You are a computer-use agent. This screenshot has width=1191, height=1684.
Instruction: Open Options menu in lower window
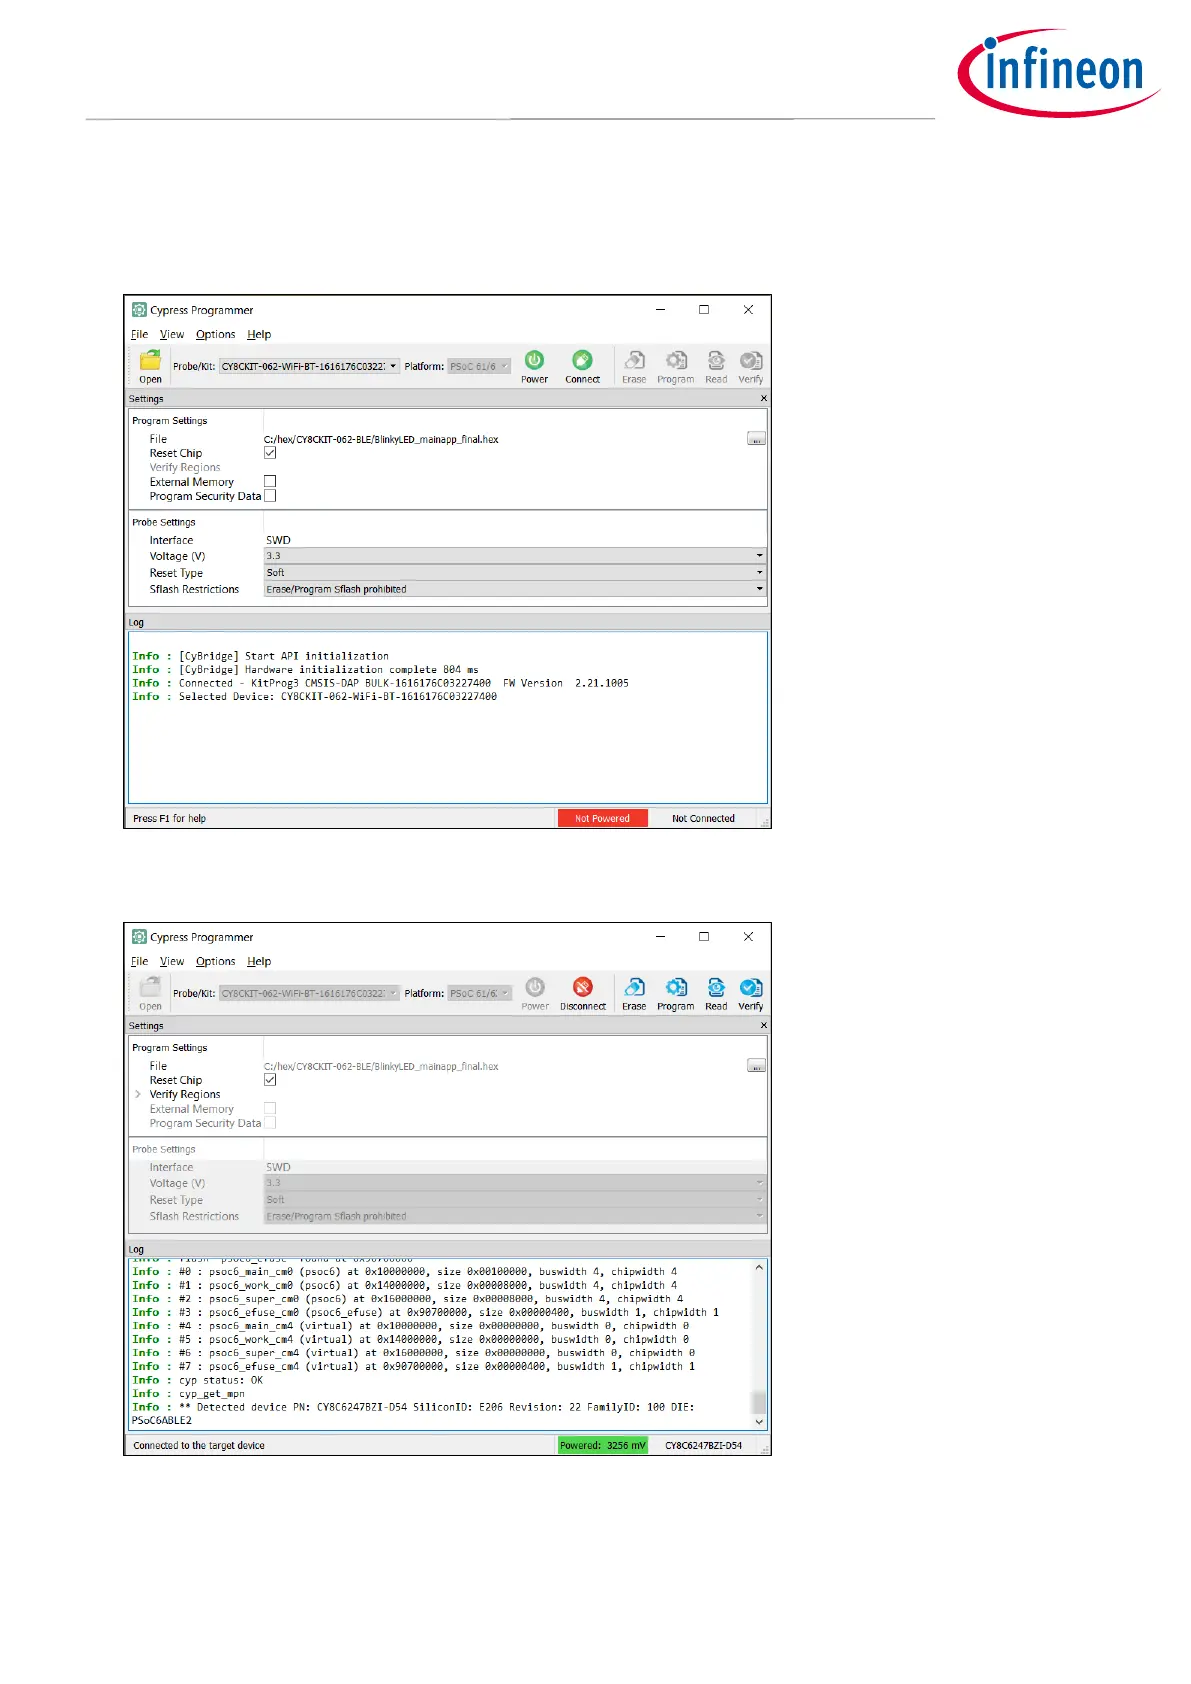coord(216,961)
